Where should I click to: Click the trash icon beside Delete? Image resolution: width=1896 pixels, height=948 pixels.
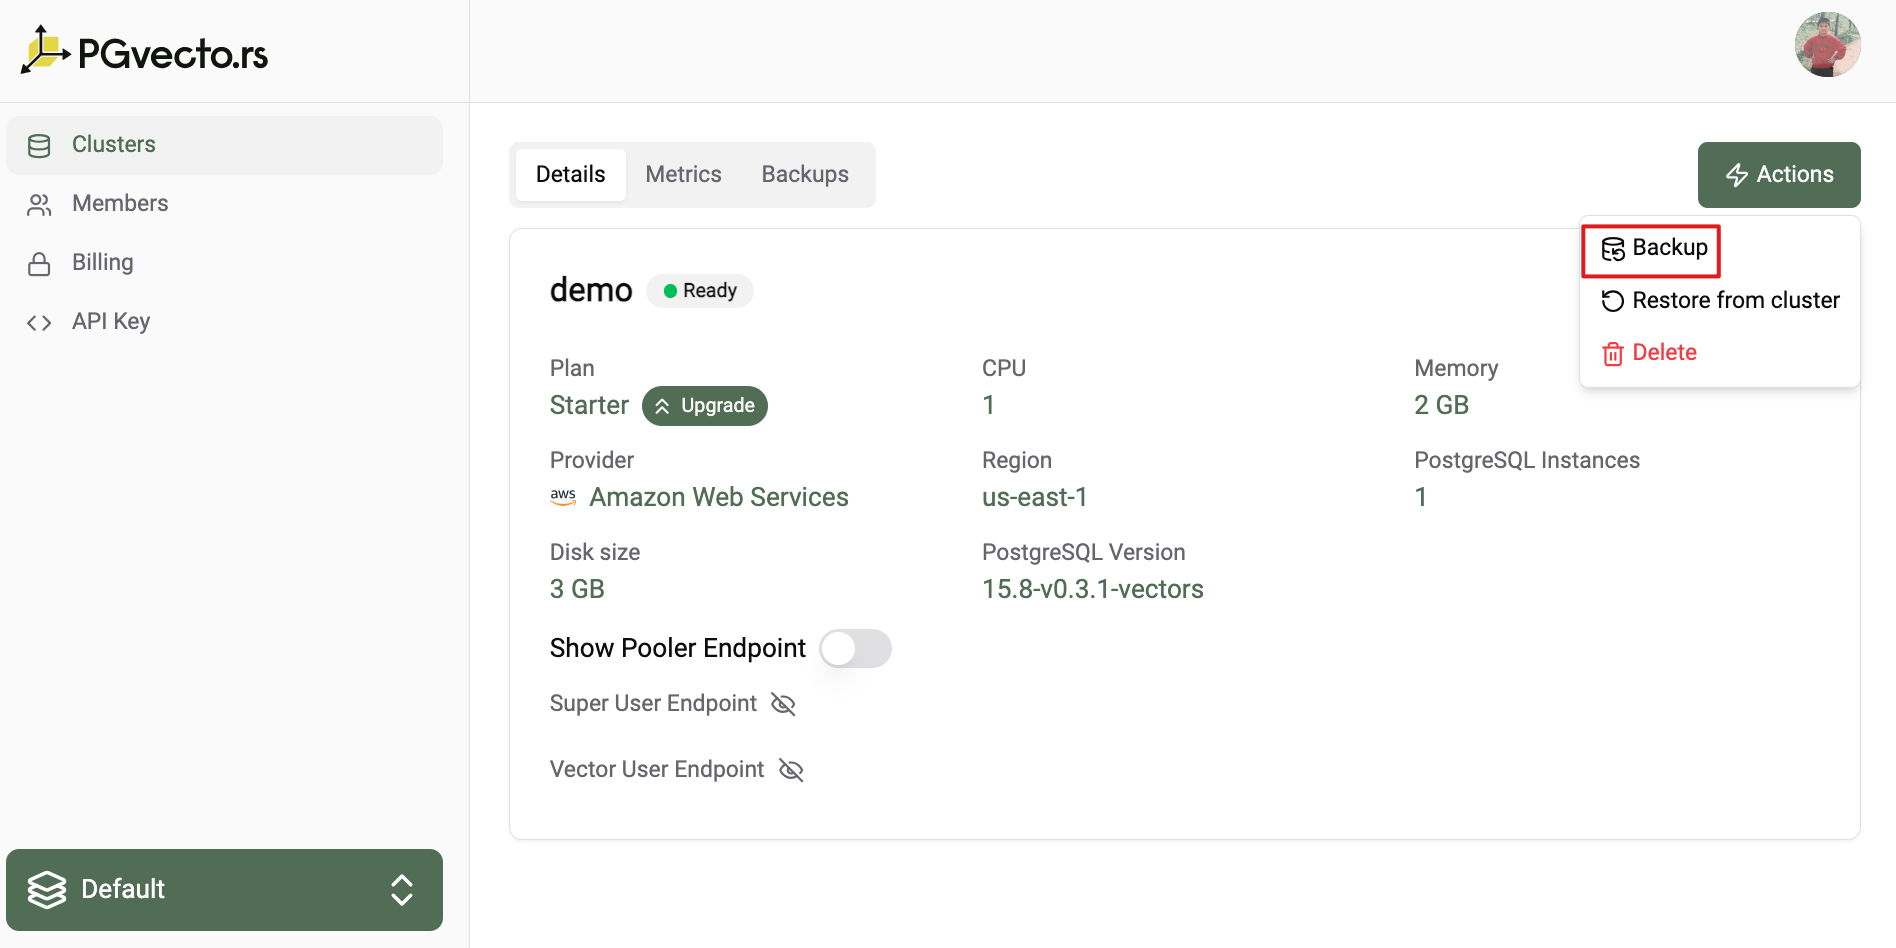tap(1612, 354)
